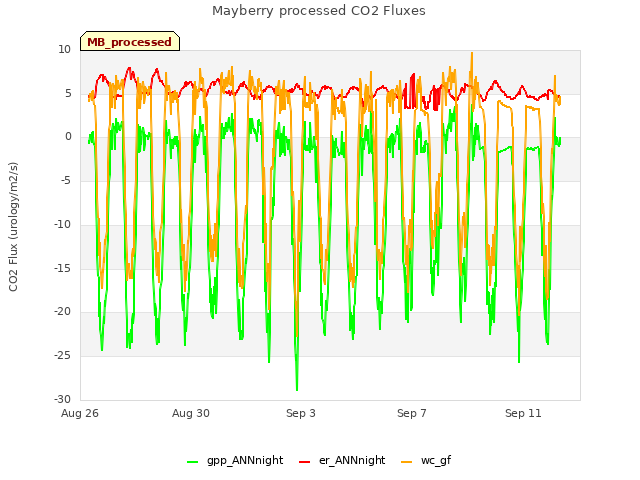Click the Aug 30 x-axis label
Viewport: 640px width, 480px height.
[x=191, y=413]
